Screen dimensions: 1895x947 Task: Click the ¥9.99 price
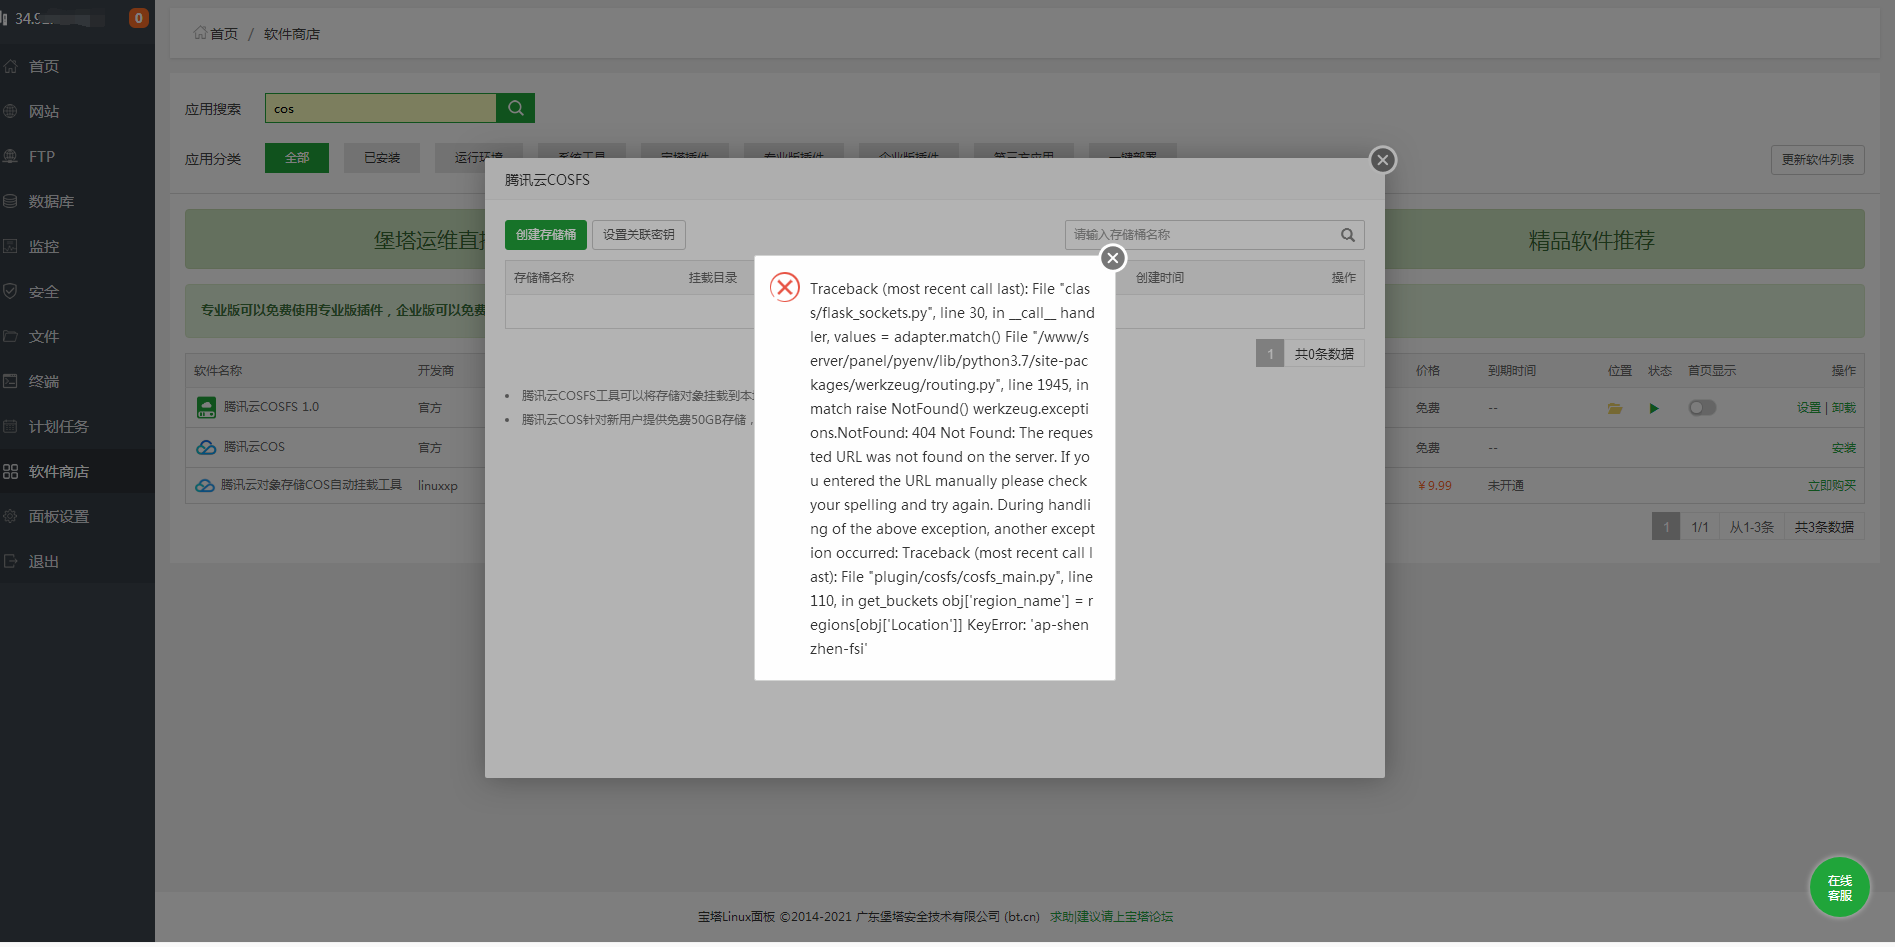tap(1434, 486)
